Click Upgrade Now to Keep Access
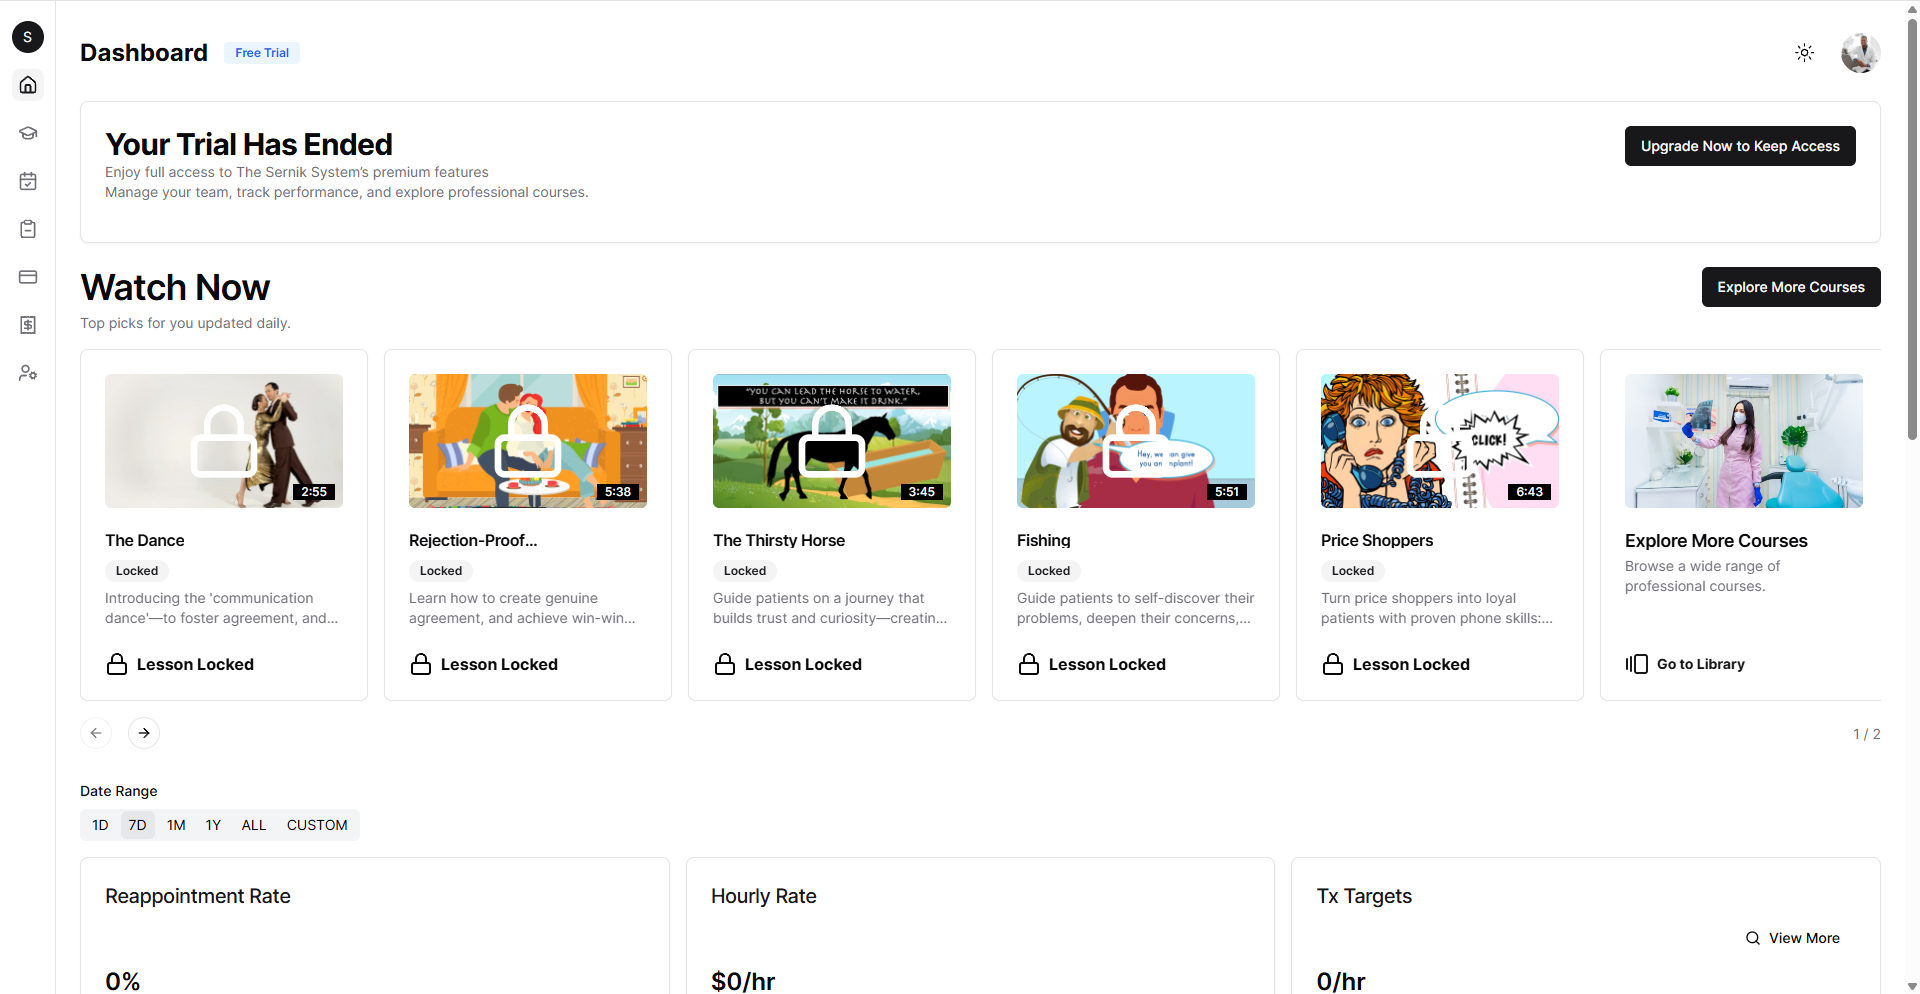 [x=1740, y=146]
